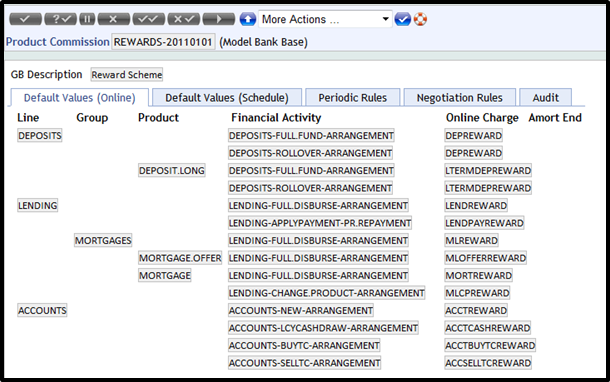The width and height of the screenshot is (610, 382).
Task: Select the MORTGAGE.OFFER product field
Action: [180, 258]
